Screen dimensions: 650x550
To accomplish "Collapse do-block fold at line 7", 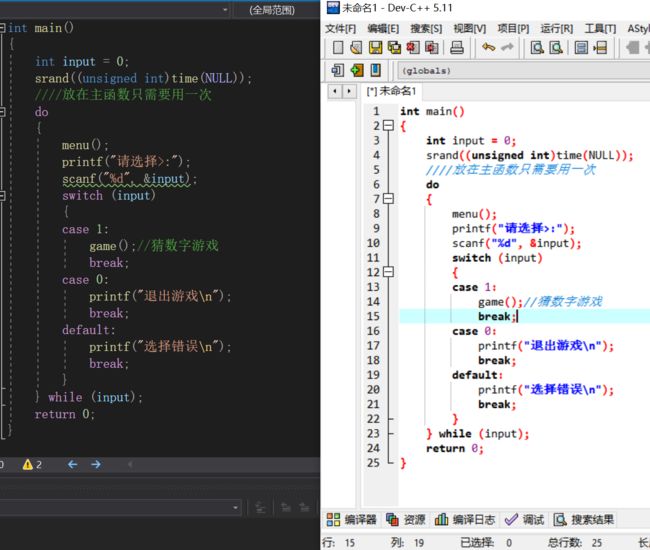I will tap(388, 199).
